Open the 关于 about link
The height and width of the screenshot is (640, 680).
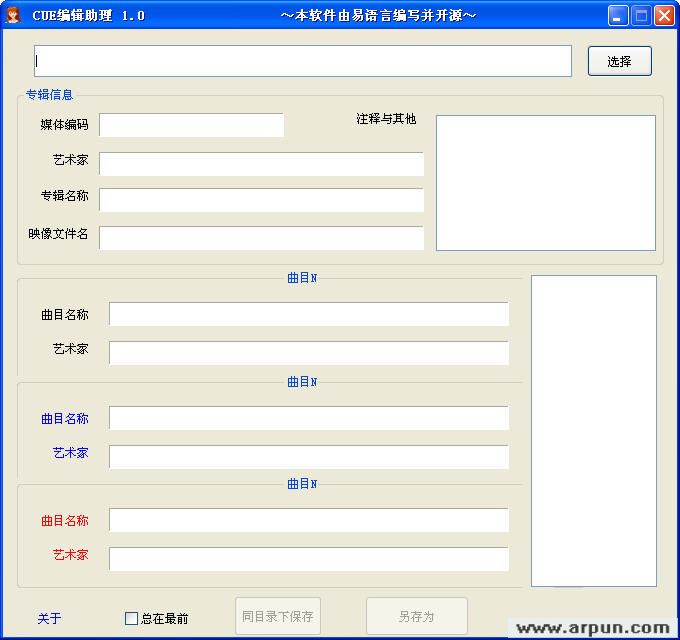pos(49,619)
